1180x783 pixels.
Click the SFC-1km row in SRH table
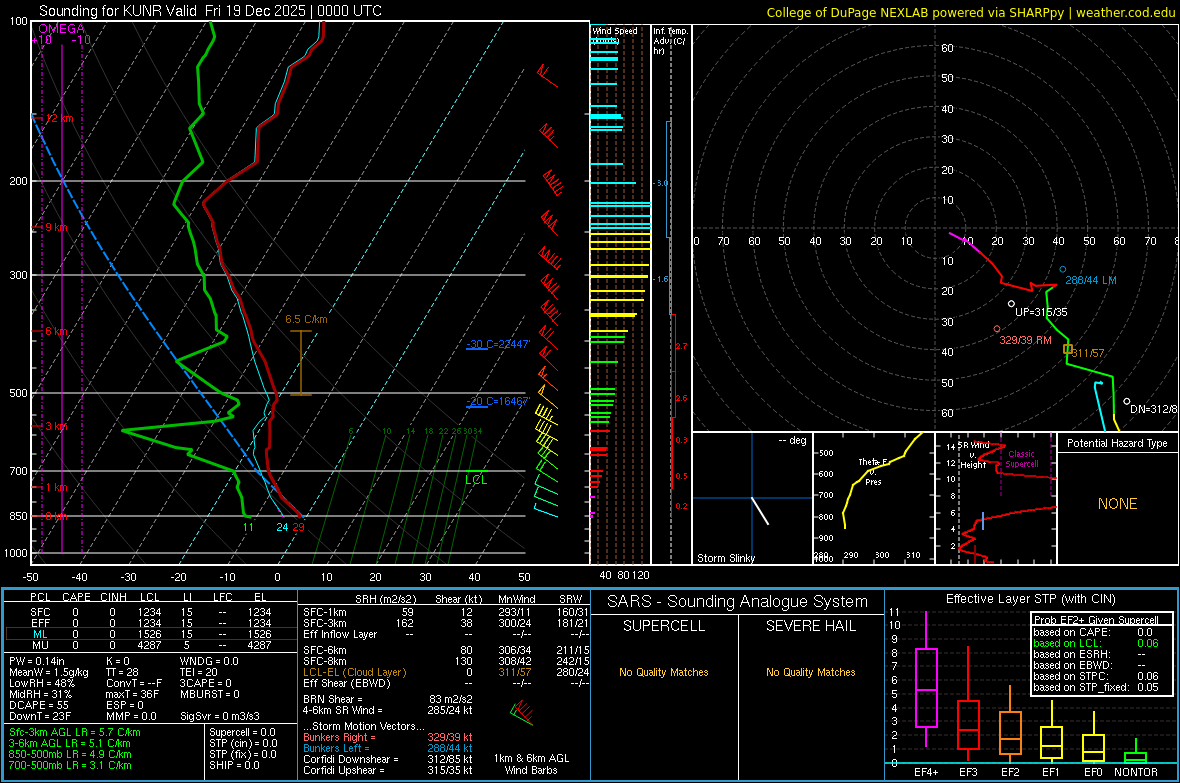click(446, 612)
